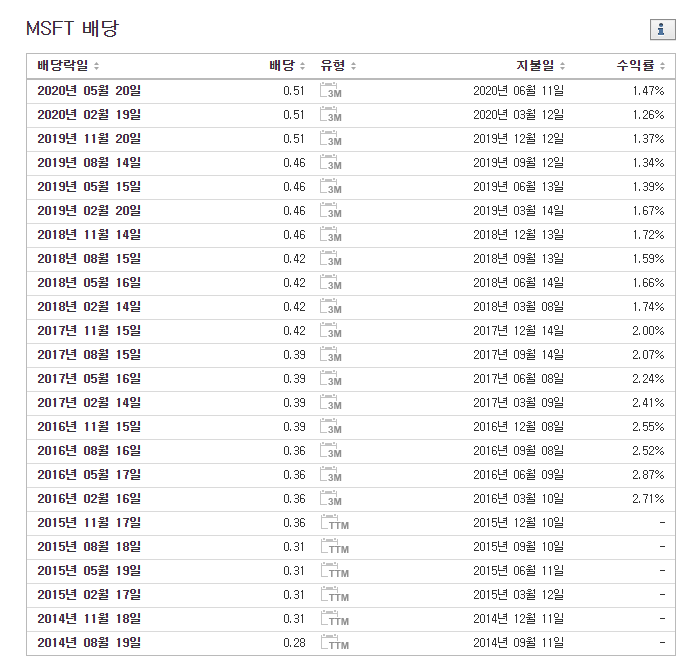The image size is (681, 659).
Task: Click 3M icon in 2017년 08월 15일 row
Action: pos(331,354)
